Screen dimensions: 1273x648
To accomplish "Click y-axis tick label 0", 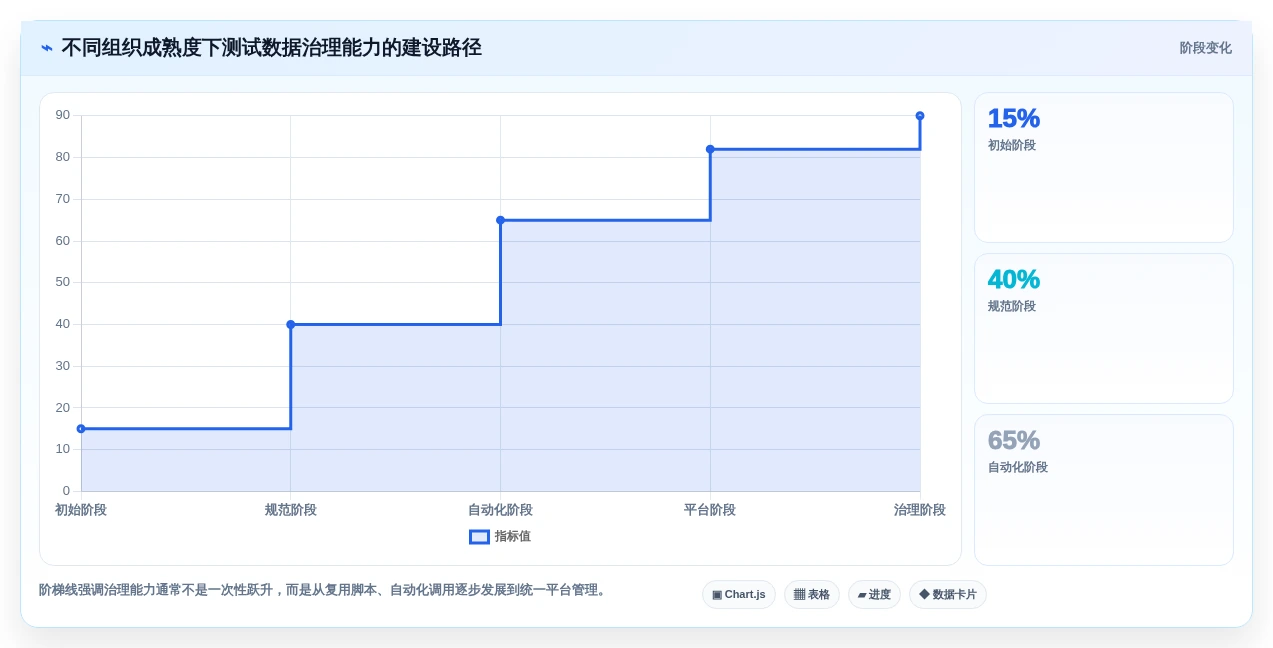I will (x=67, y=491).
